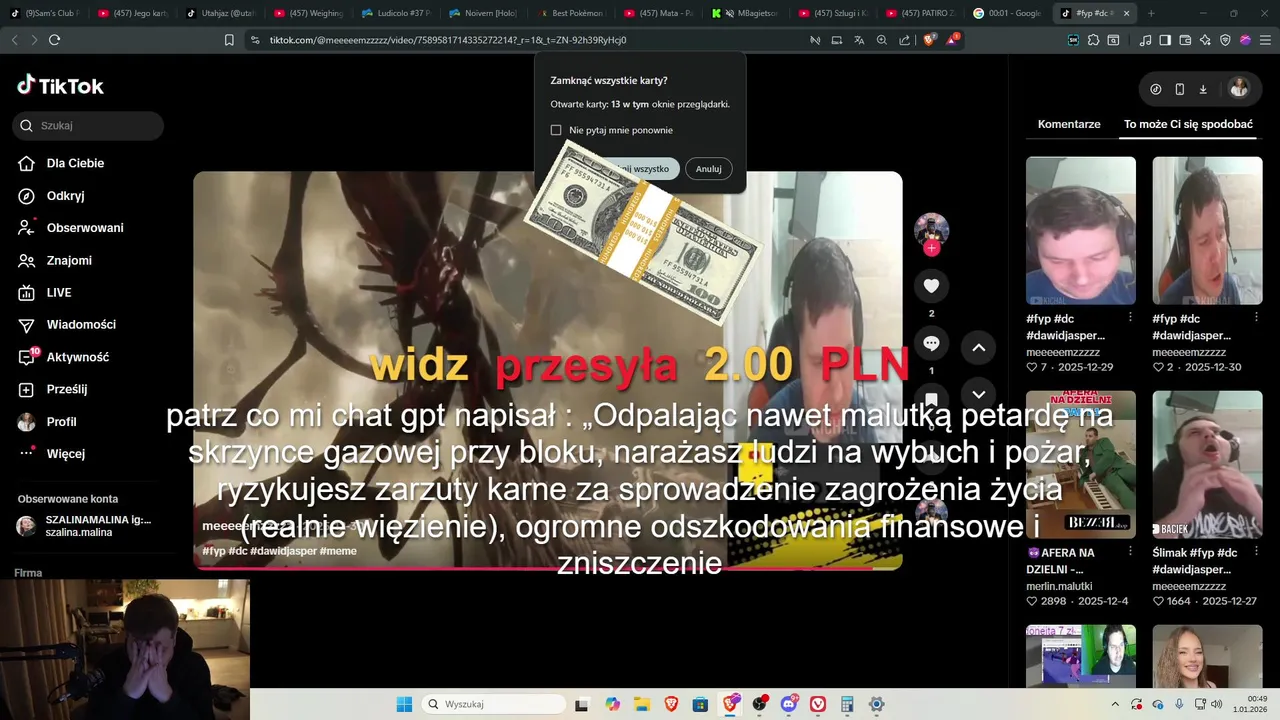Click translate page icon in address bar
This screenshot has height=720, width=1280.
point(859,40)
